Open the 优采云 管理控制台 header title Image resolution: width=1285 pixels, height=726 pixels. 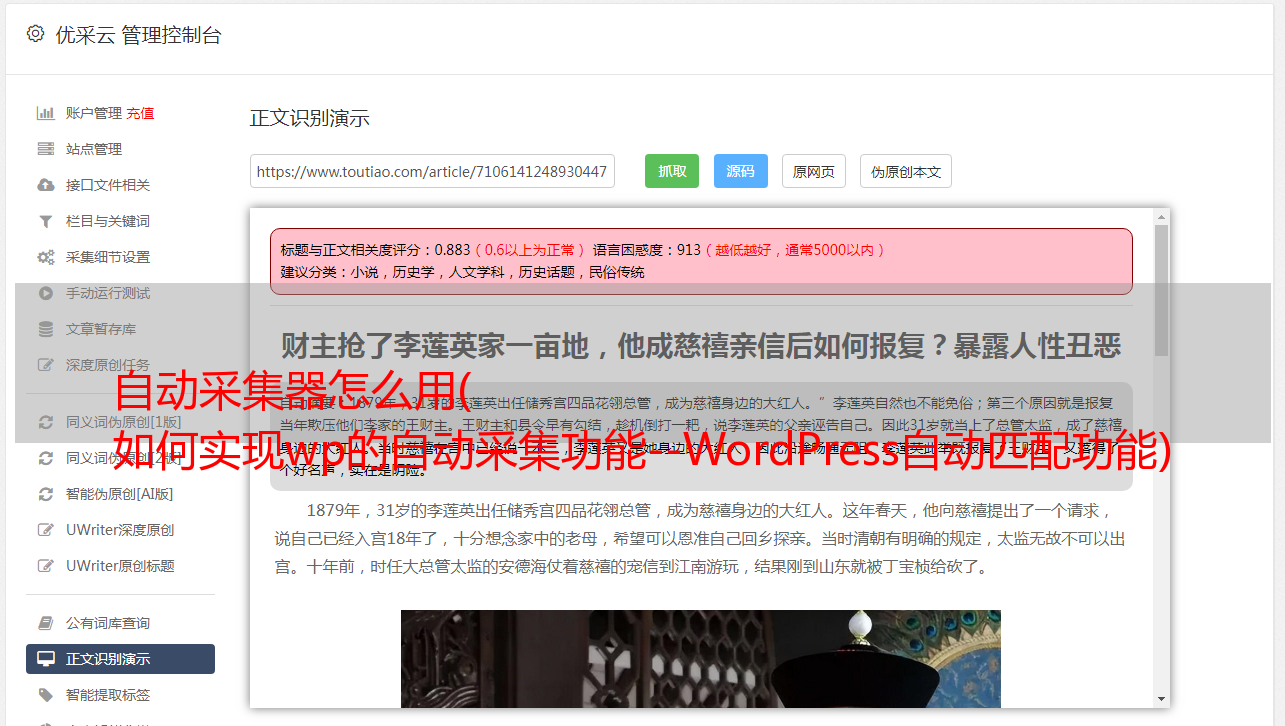point(138,35)
